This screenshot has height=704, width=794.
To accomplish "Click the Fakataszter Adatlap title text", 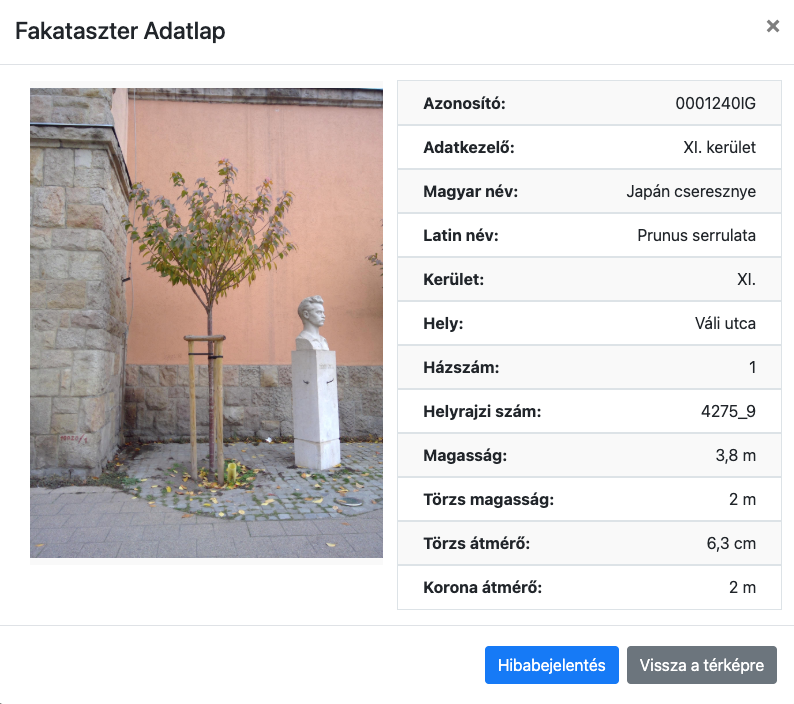I will tap(120, 31).
